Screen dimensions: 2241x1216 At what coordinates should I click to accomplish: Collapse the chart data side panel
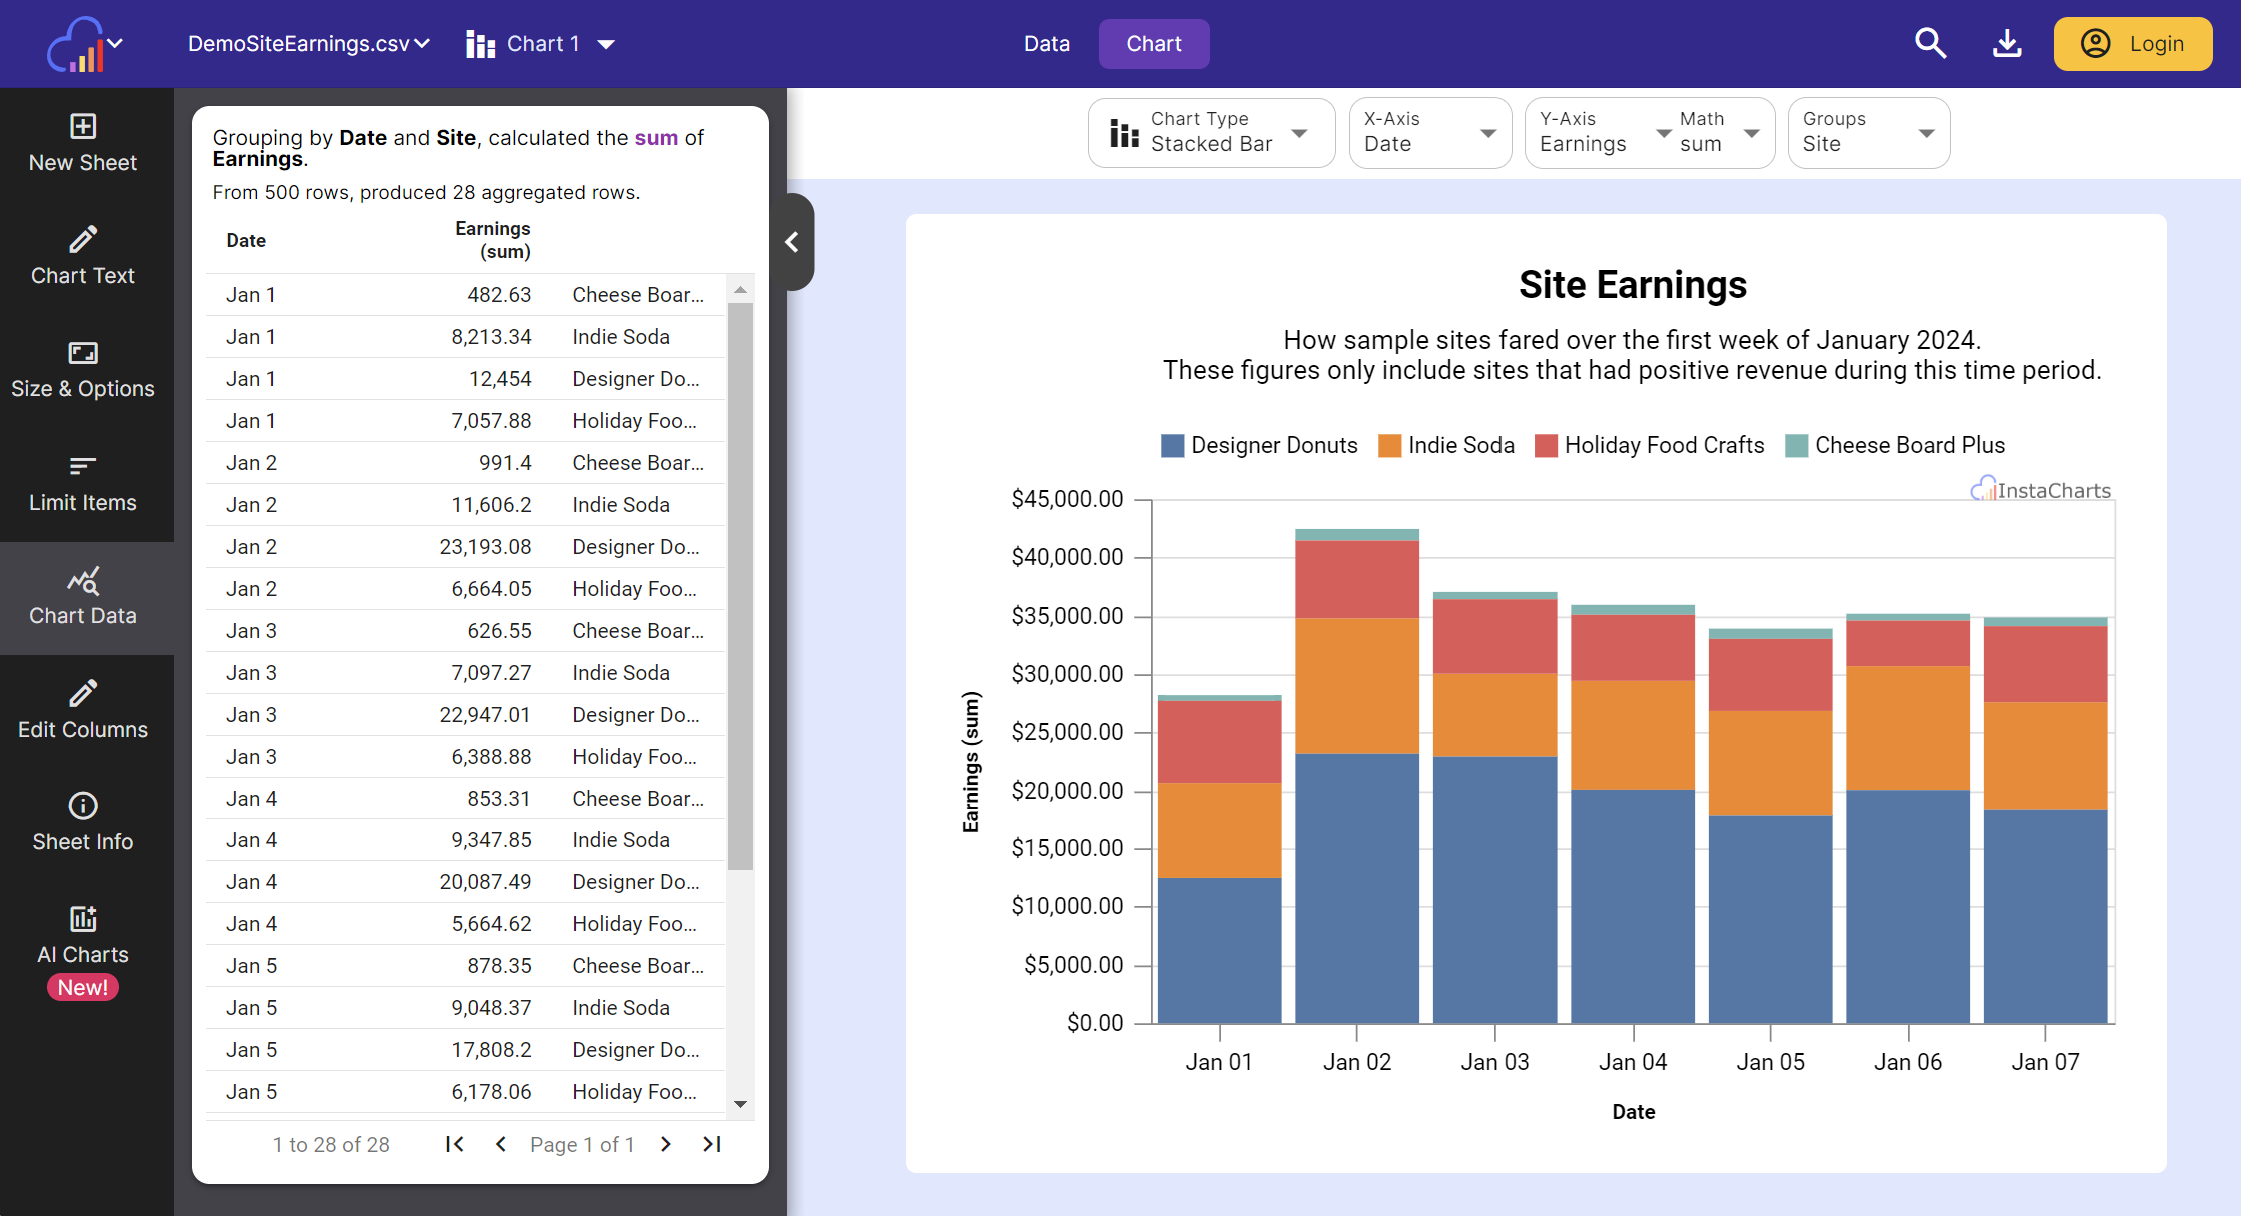click(x=792, y=242)
